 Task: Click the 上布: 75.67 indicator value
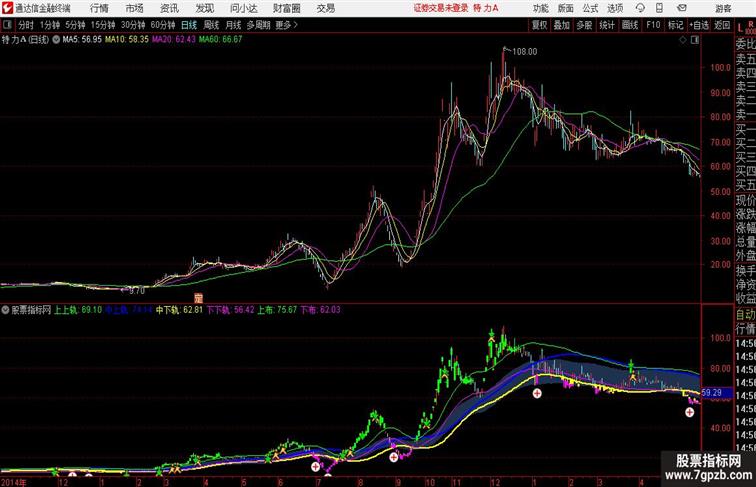pyautogui.click(x=277, y=310)
